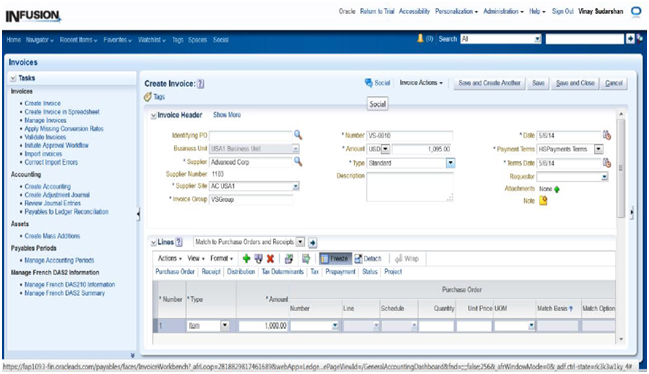Click the Tags icon below Create Invoice

(148, 97)
